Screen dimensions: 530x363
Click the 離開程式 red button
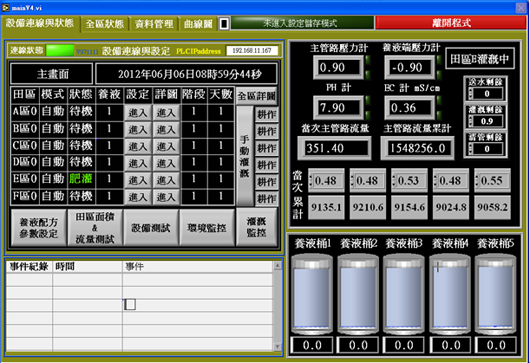click(x=451, y=23)
